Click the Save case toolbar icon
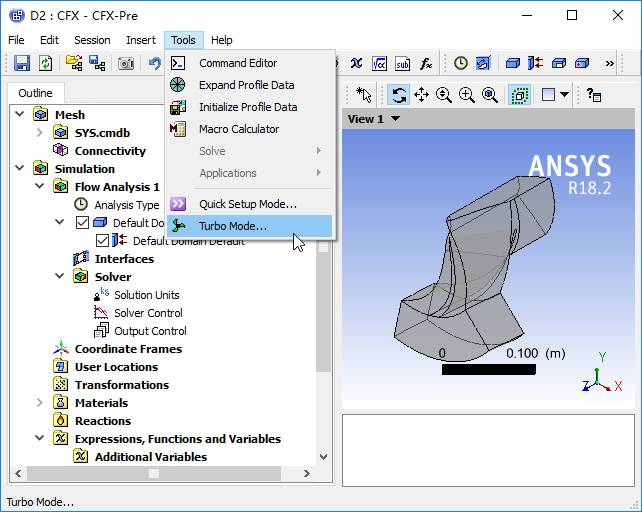642x512 pixels. (21, 63)
